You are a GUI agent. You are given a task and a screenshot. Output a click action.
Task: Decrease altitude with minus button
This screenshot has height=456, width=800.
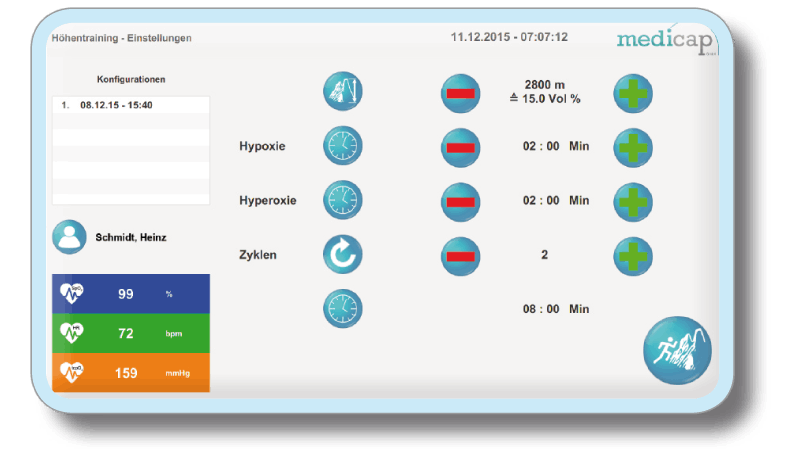tap(461, 93)
